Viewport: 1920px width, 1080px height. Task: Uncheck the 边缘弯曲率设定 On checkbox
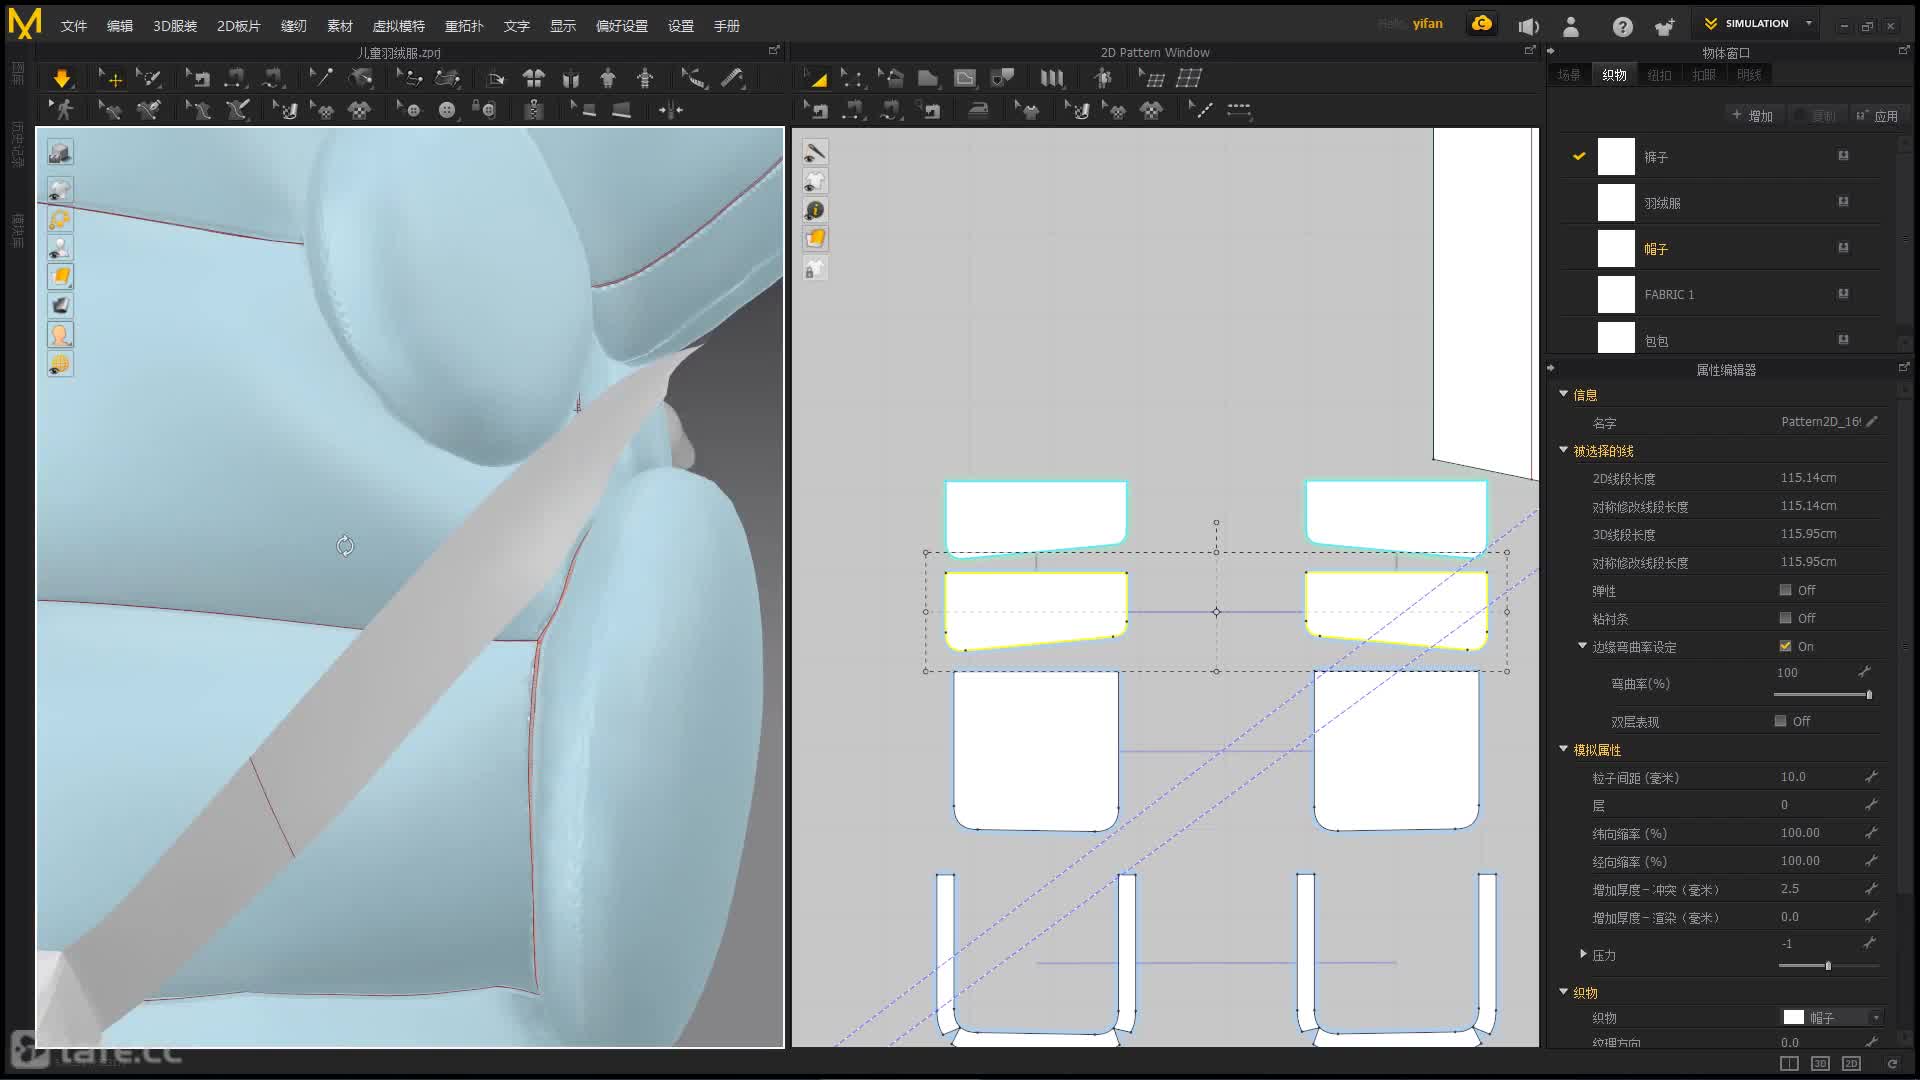pos(1785,646)
